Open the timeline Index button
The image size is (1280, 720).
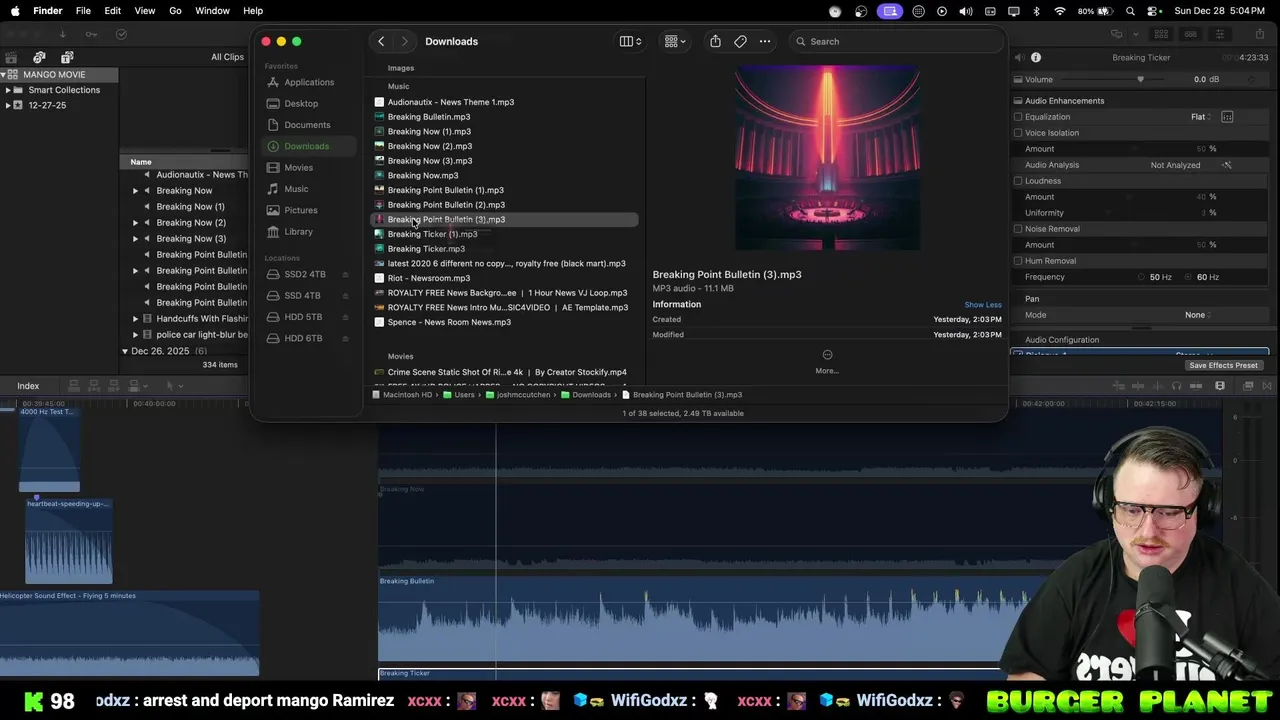28,386
